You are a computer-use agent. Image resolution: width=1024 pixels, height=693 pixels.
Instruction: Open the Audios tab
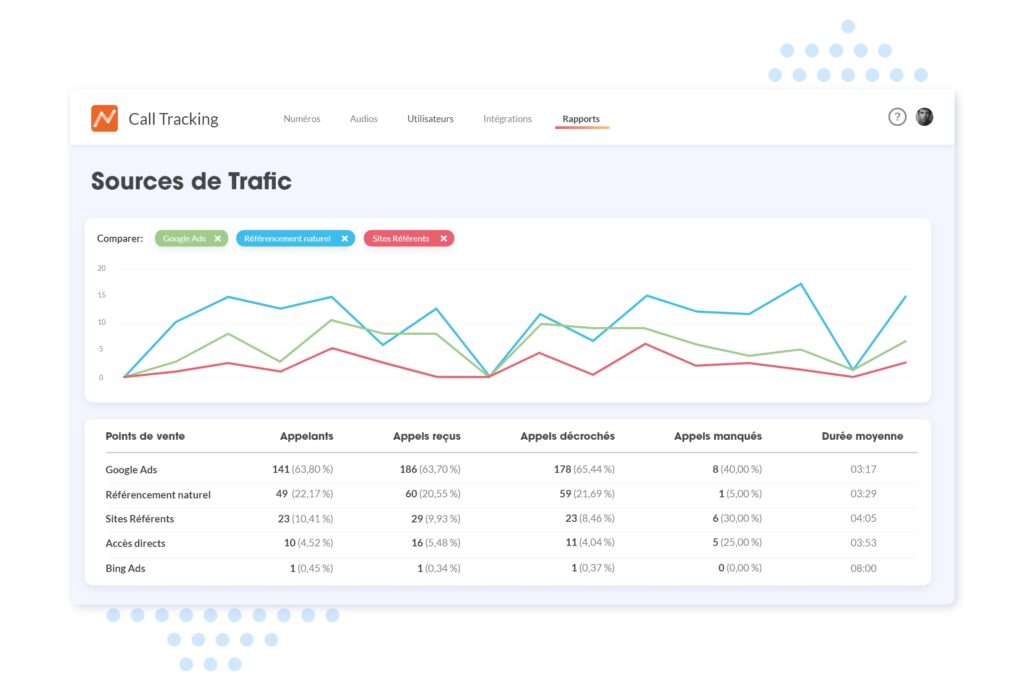[364, 119]
